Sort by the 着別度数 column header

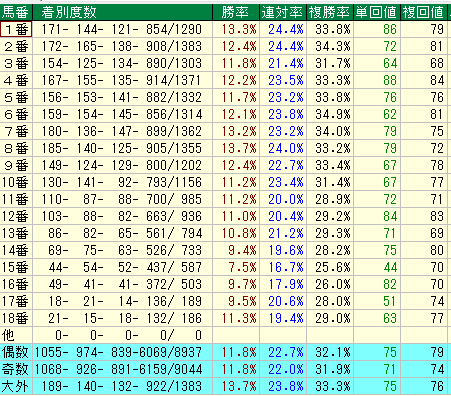123,12
